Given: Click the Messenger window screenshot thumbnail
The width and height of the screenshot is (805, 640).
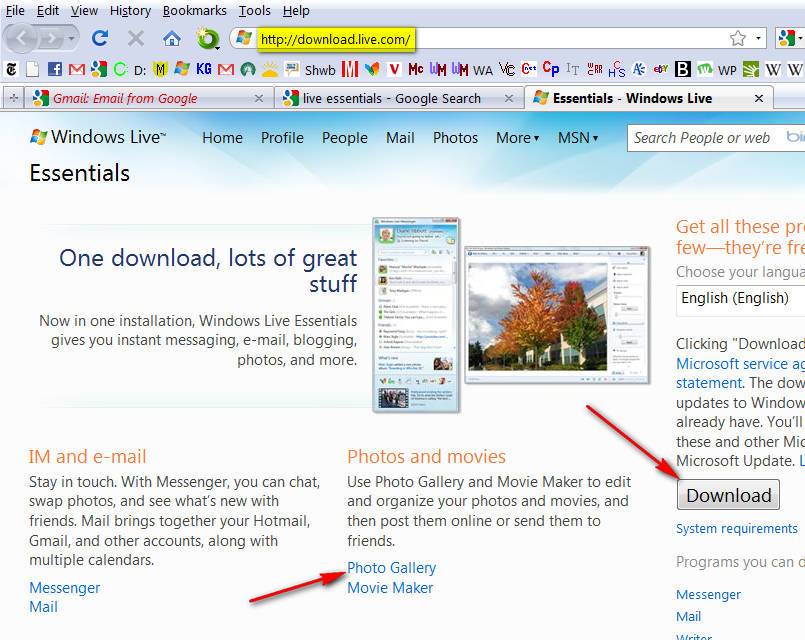Looking at the screenshot, I should (x=416, y=315).
